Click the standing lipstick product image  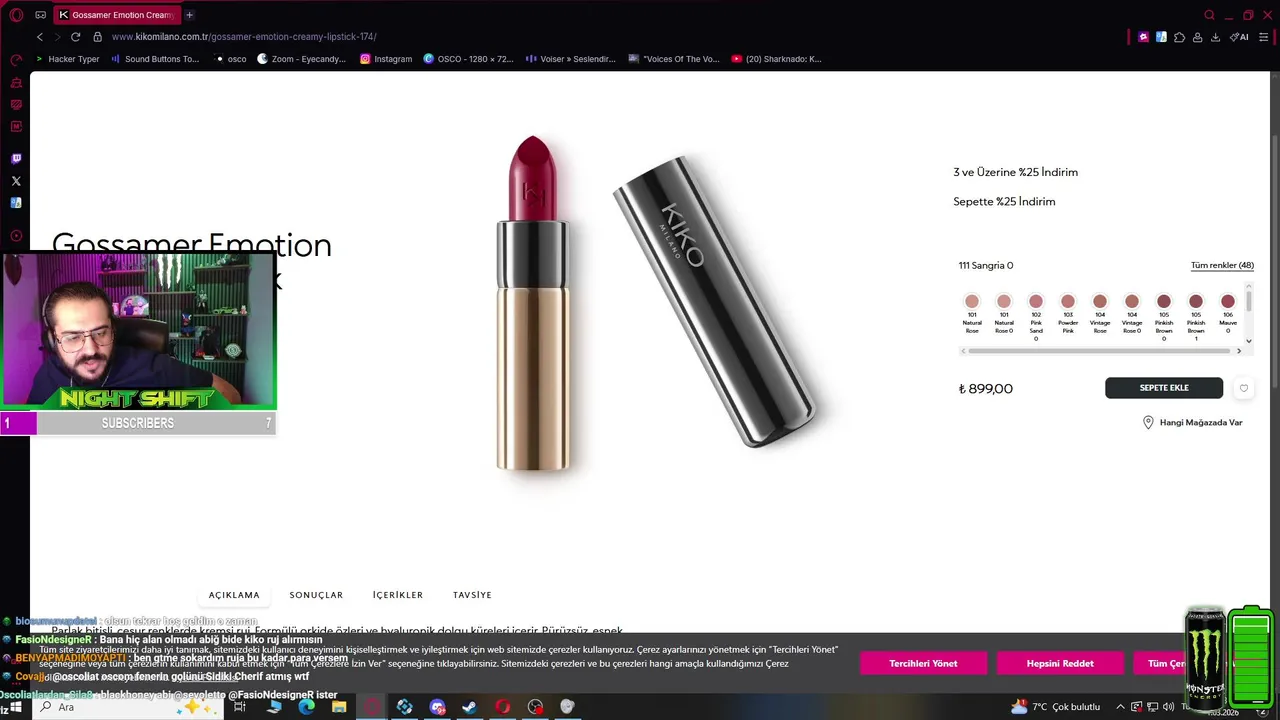click(x=533, y=303)
